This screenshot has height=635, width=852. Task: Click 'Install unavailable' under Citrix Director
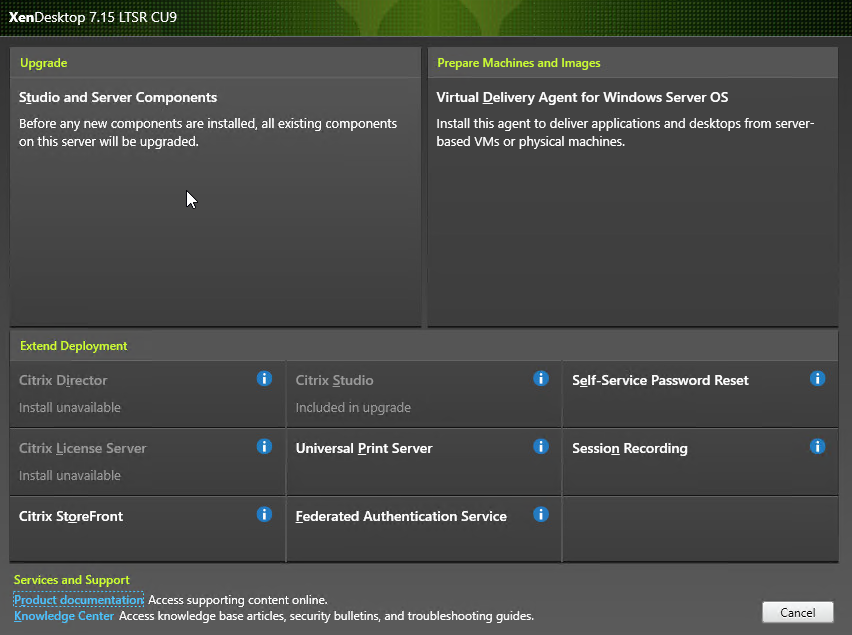70,407
